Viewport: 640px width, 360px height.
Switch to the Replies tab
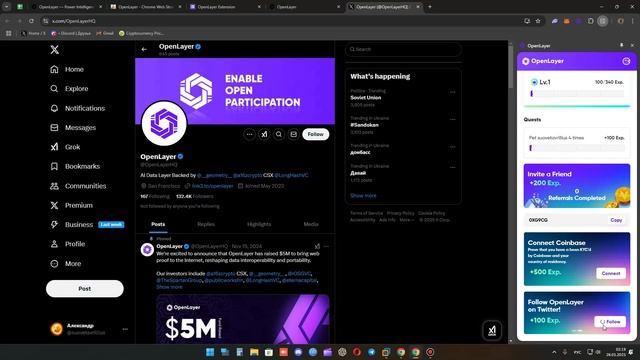pyautogui.click(x=206, y=224)
